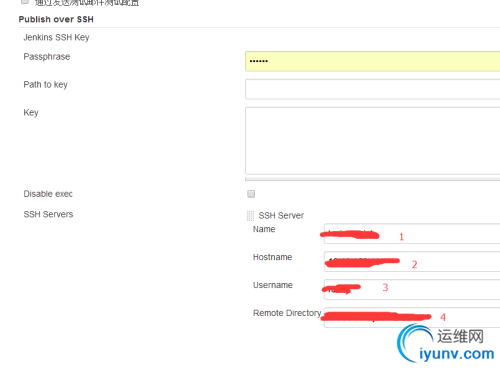This screenshot has width=500, height=370.
Task: Click the iyunv.com watermark logo
Action: tap(446, 344)
